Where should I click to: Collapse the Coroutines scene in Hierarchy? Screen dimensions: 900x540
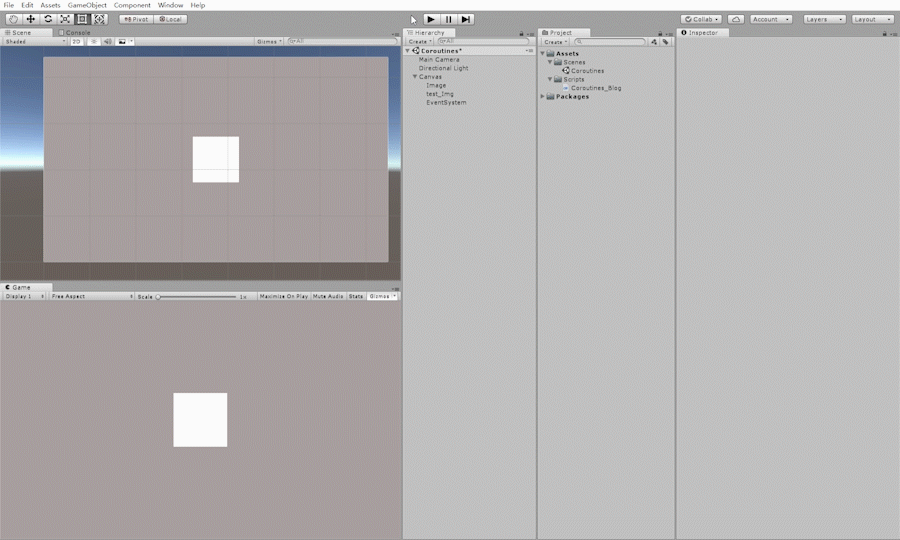[408, 51]
